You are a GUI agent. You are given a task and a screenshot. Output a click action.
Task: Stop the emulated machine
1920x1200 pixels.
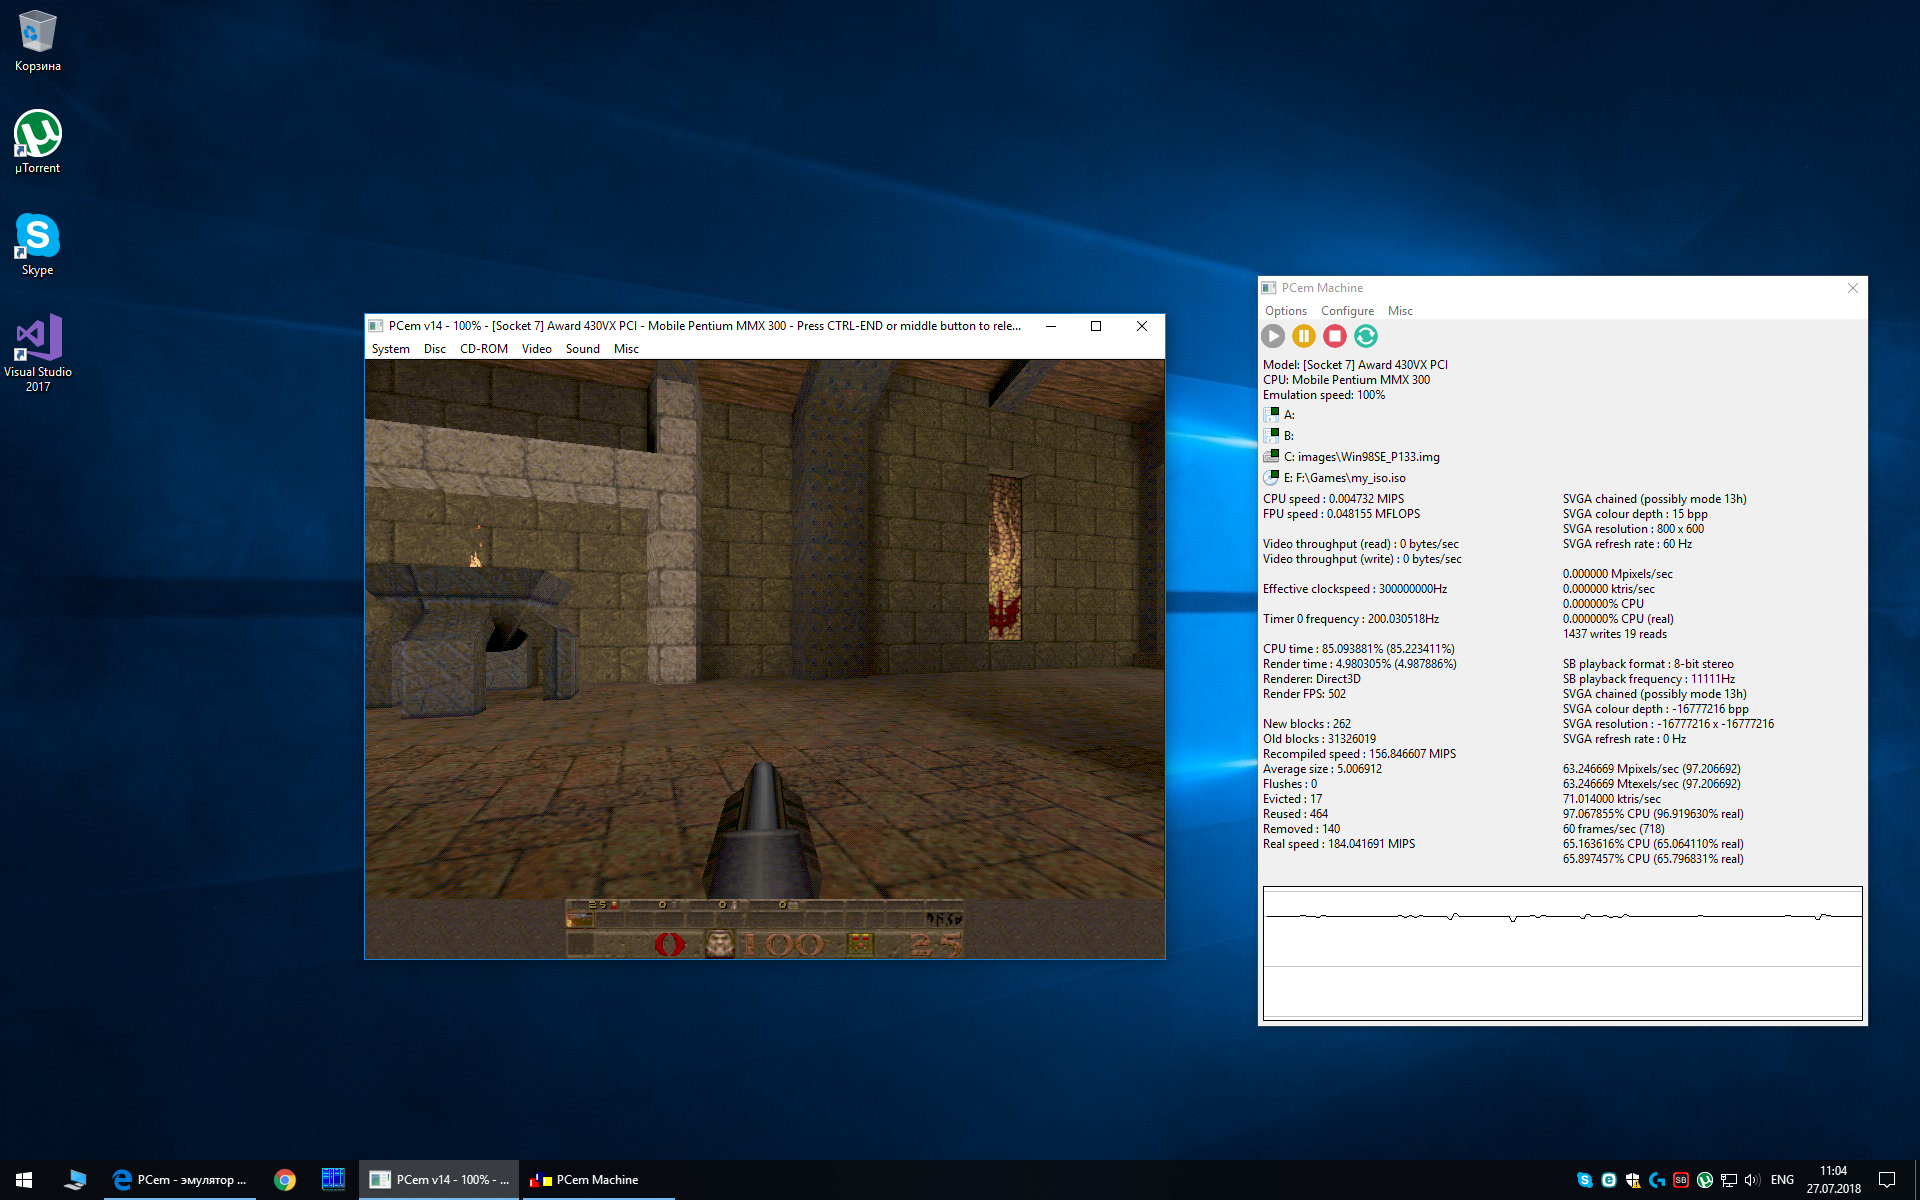coord(1335,337)
